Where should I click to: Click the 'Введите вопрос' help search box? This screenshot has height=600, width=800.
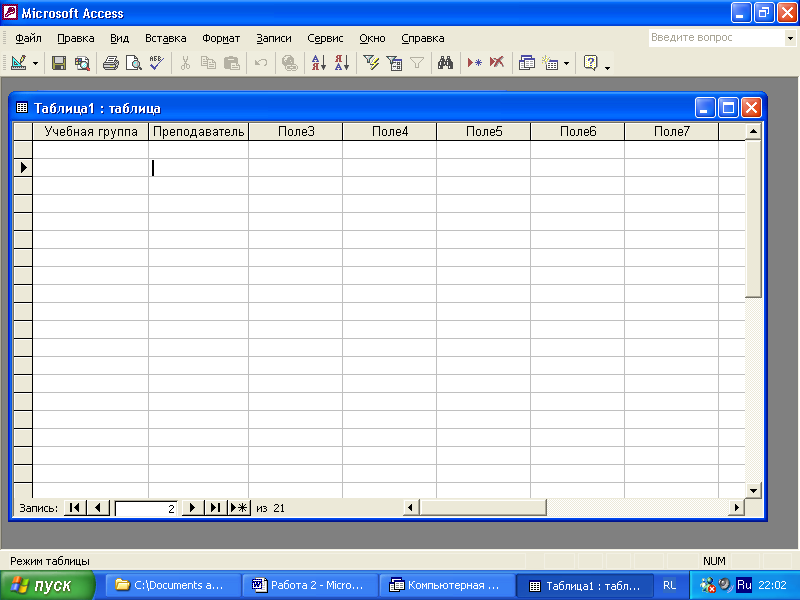(x=716, y=38)
